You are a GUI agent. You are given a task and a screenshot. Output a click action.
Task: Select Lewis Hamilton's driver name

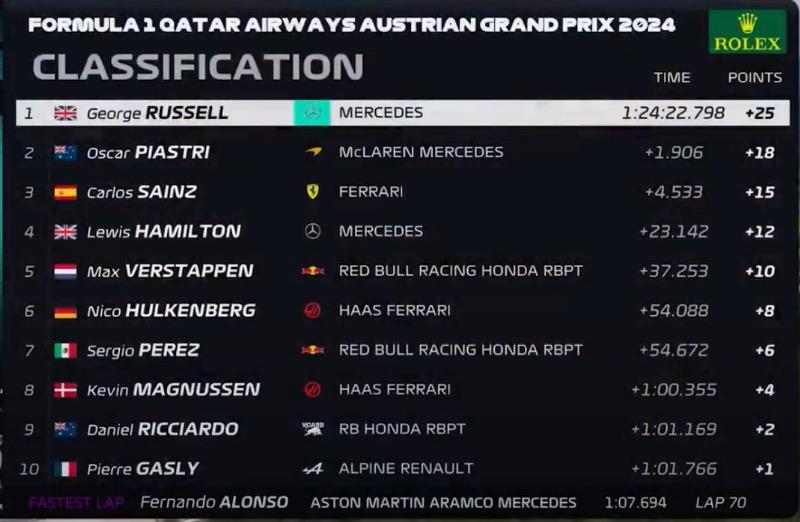click(x=163, y=232)
